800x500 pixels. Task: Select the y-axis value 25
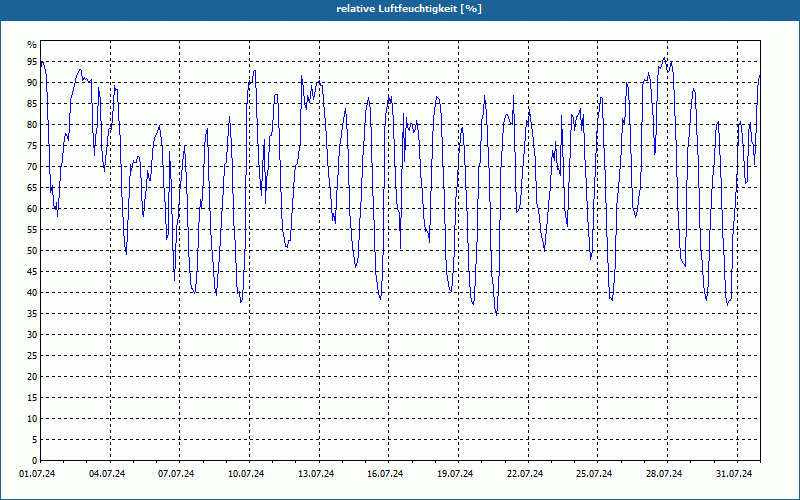32,356
